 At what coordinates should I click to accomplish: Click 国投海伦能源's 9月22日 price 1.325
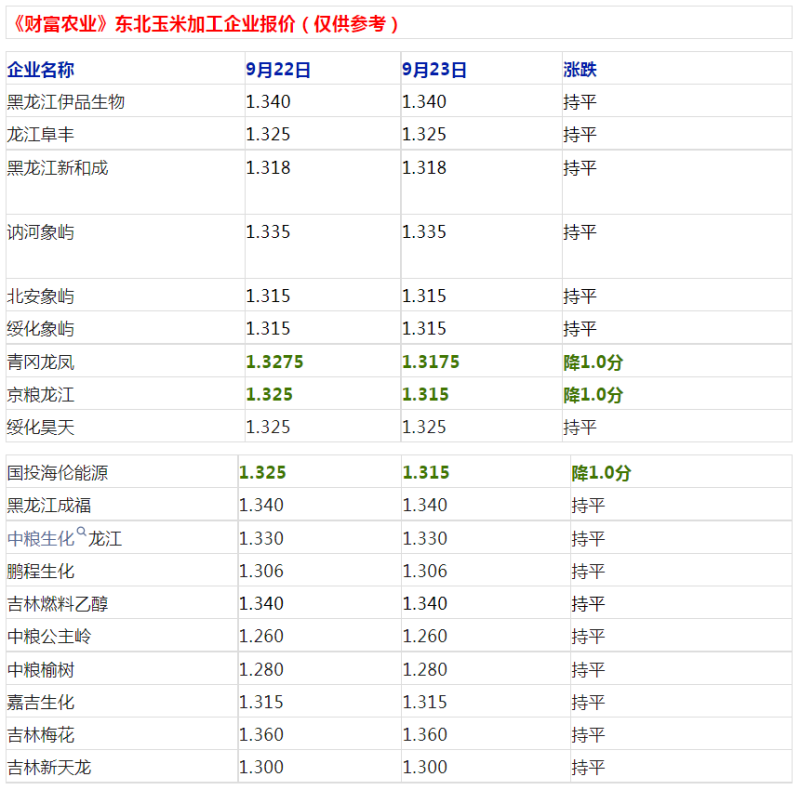tap(263, 473)
